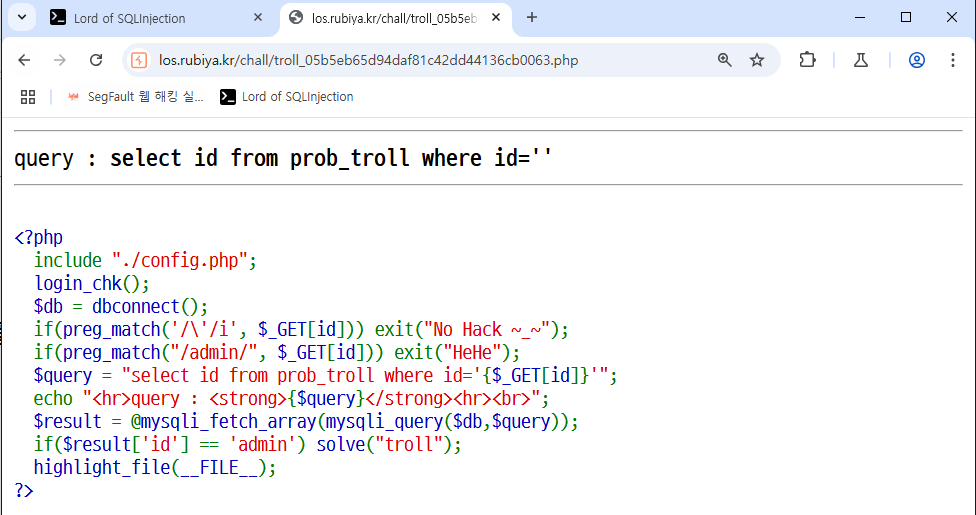Select the los.rubiya.kr troll tab

pos(396,18)
